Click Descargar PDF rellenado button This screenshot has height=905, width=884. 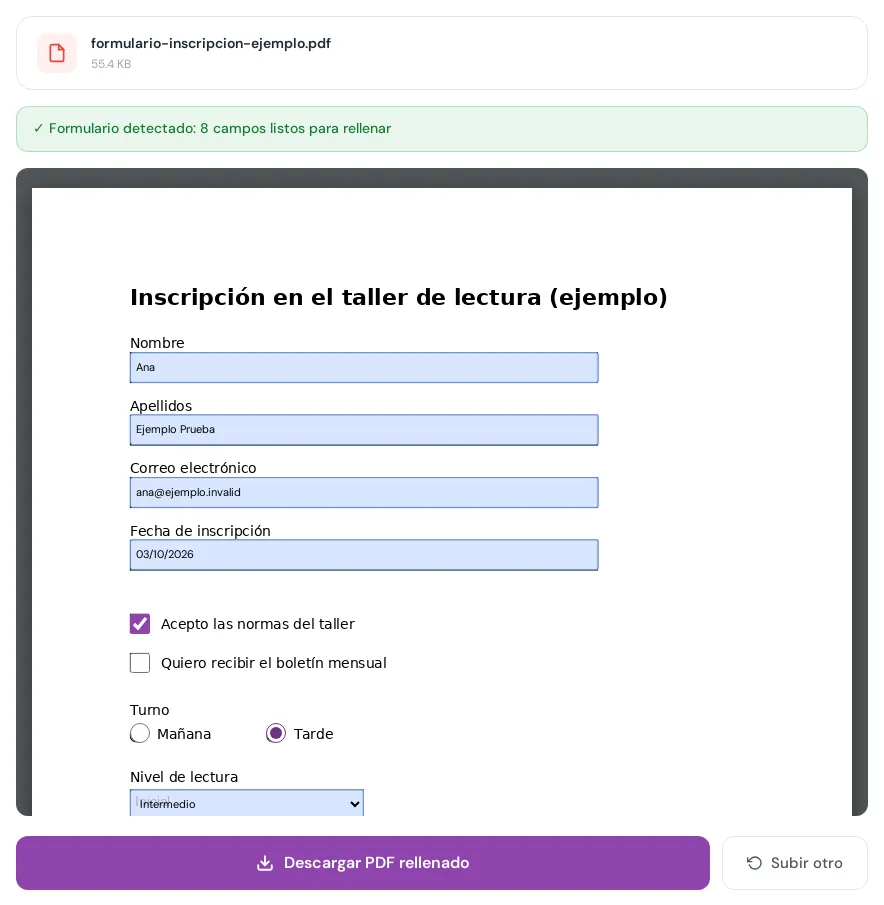pos(363,863)
